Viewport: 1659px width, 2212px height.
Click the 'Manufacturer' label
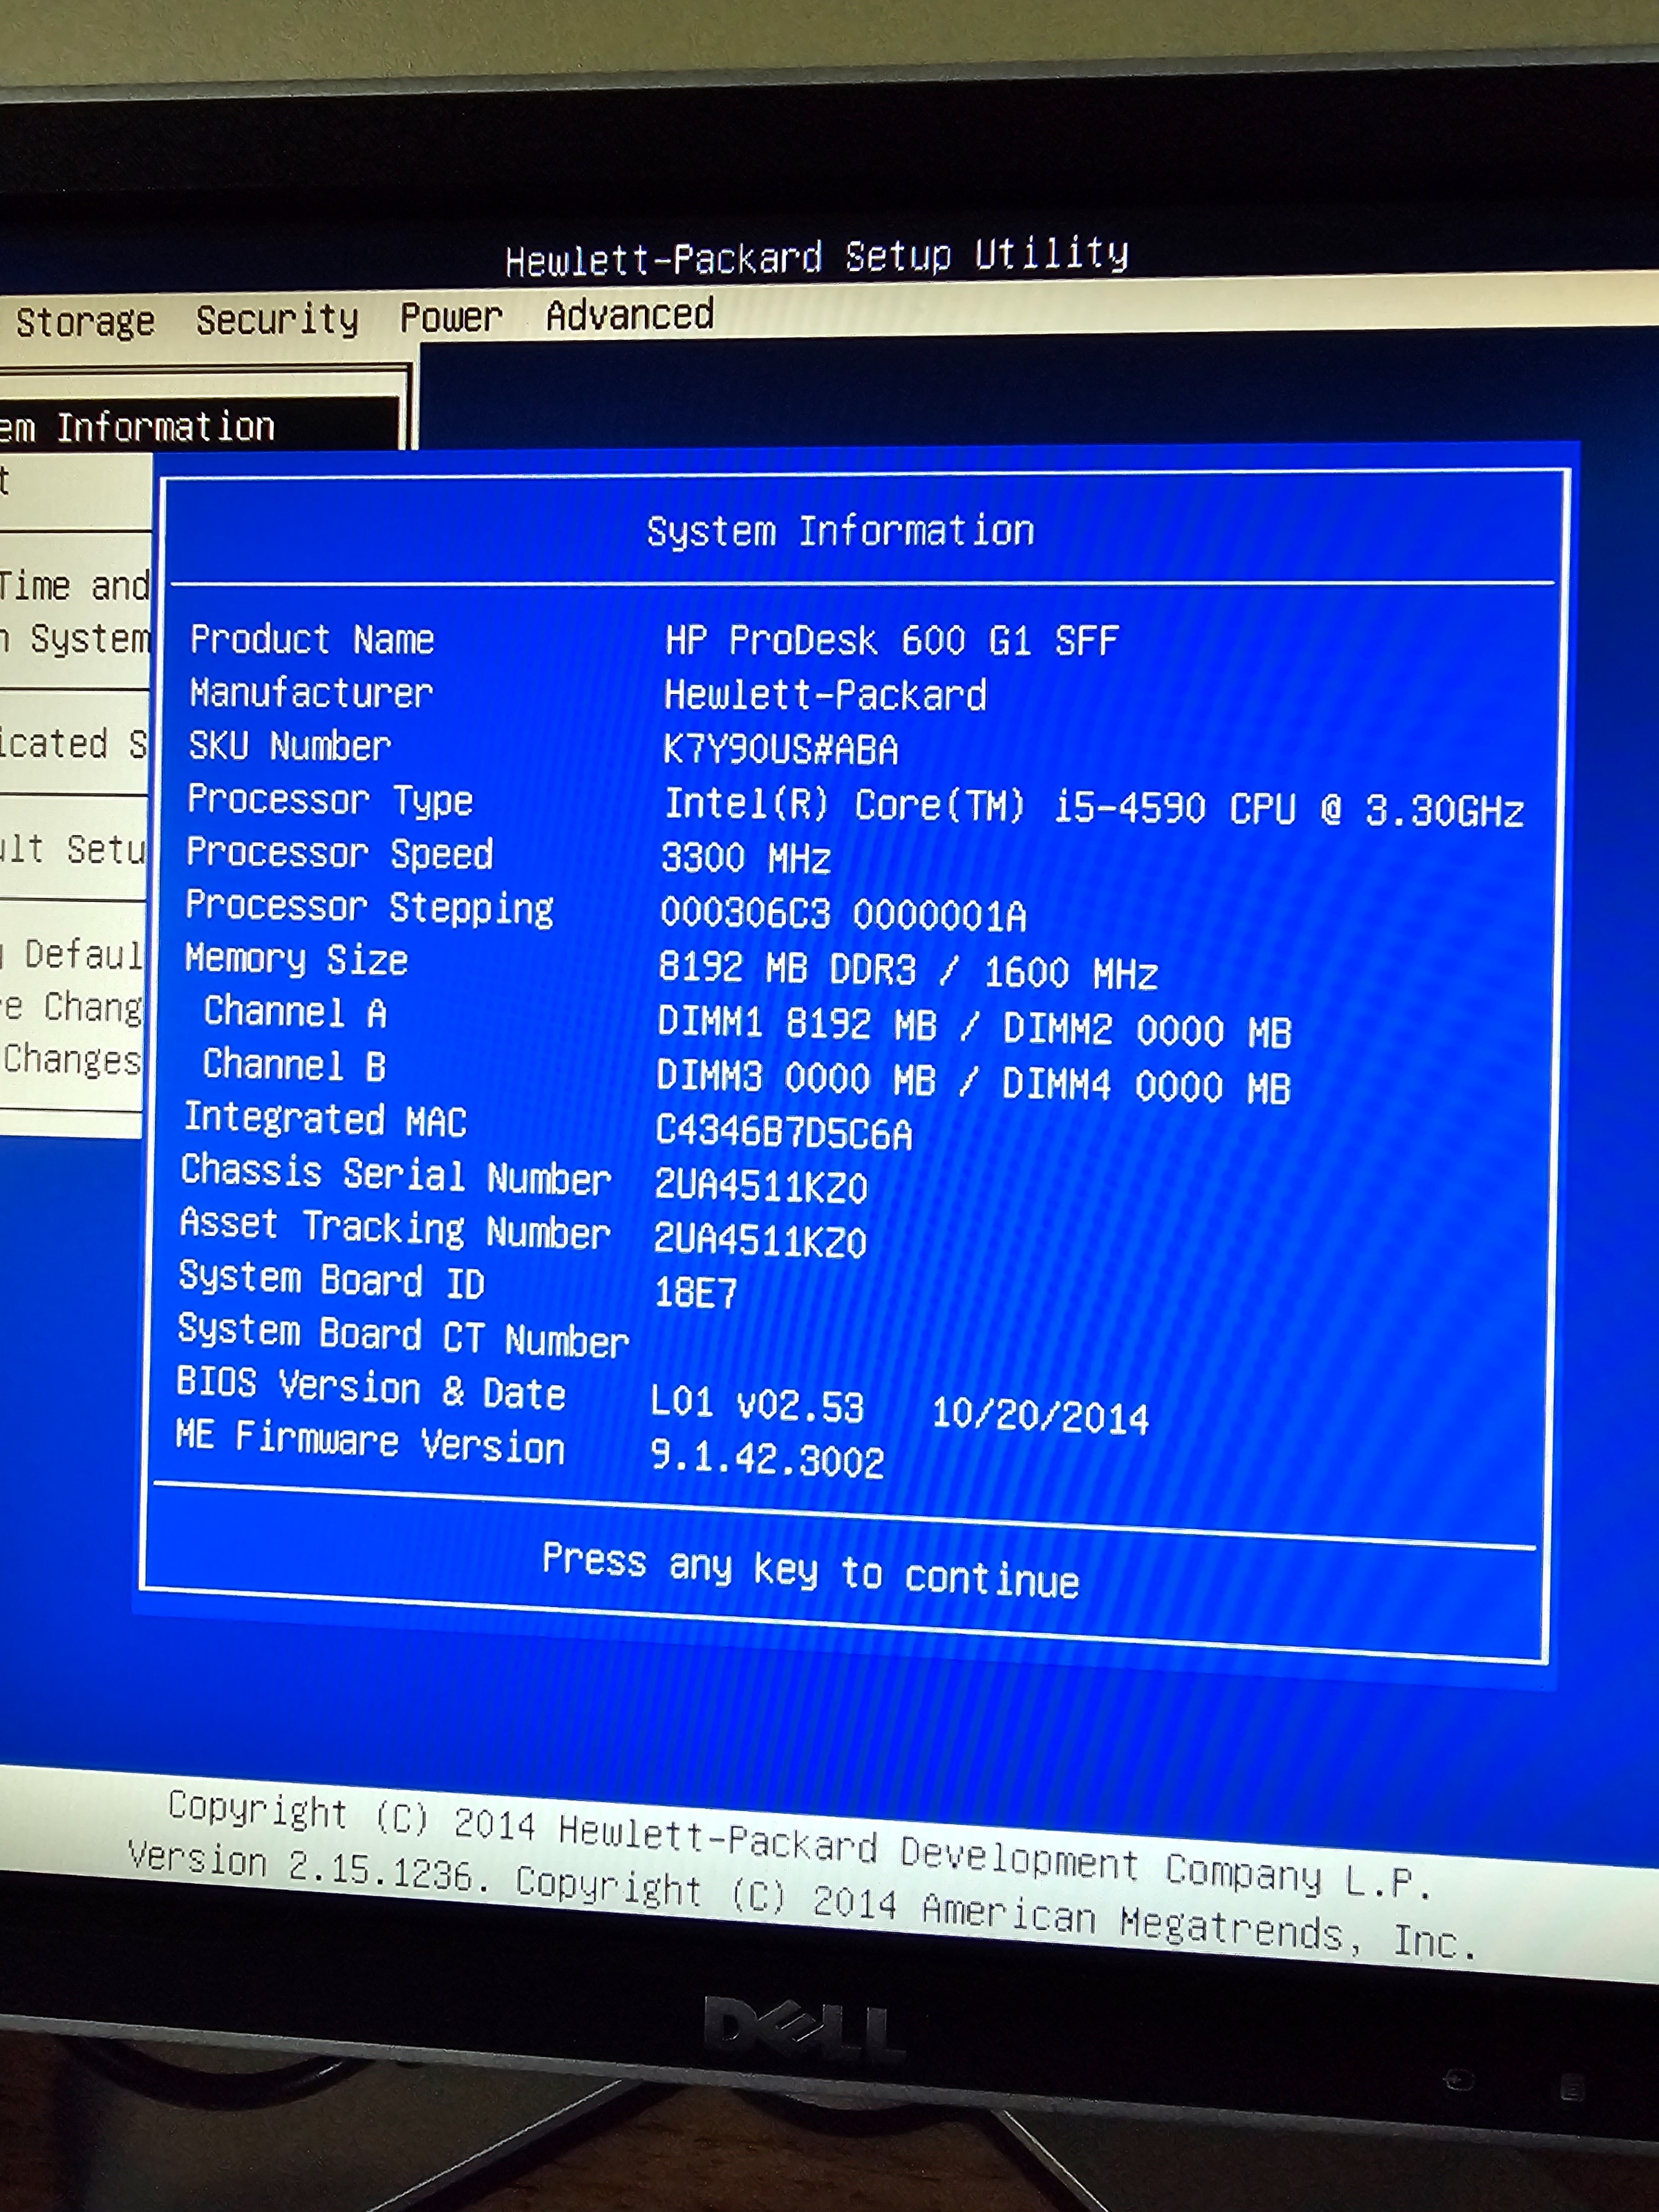(311, 693)
